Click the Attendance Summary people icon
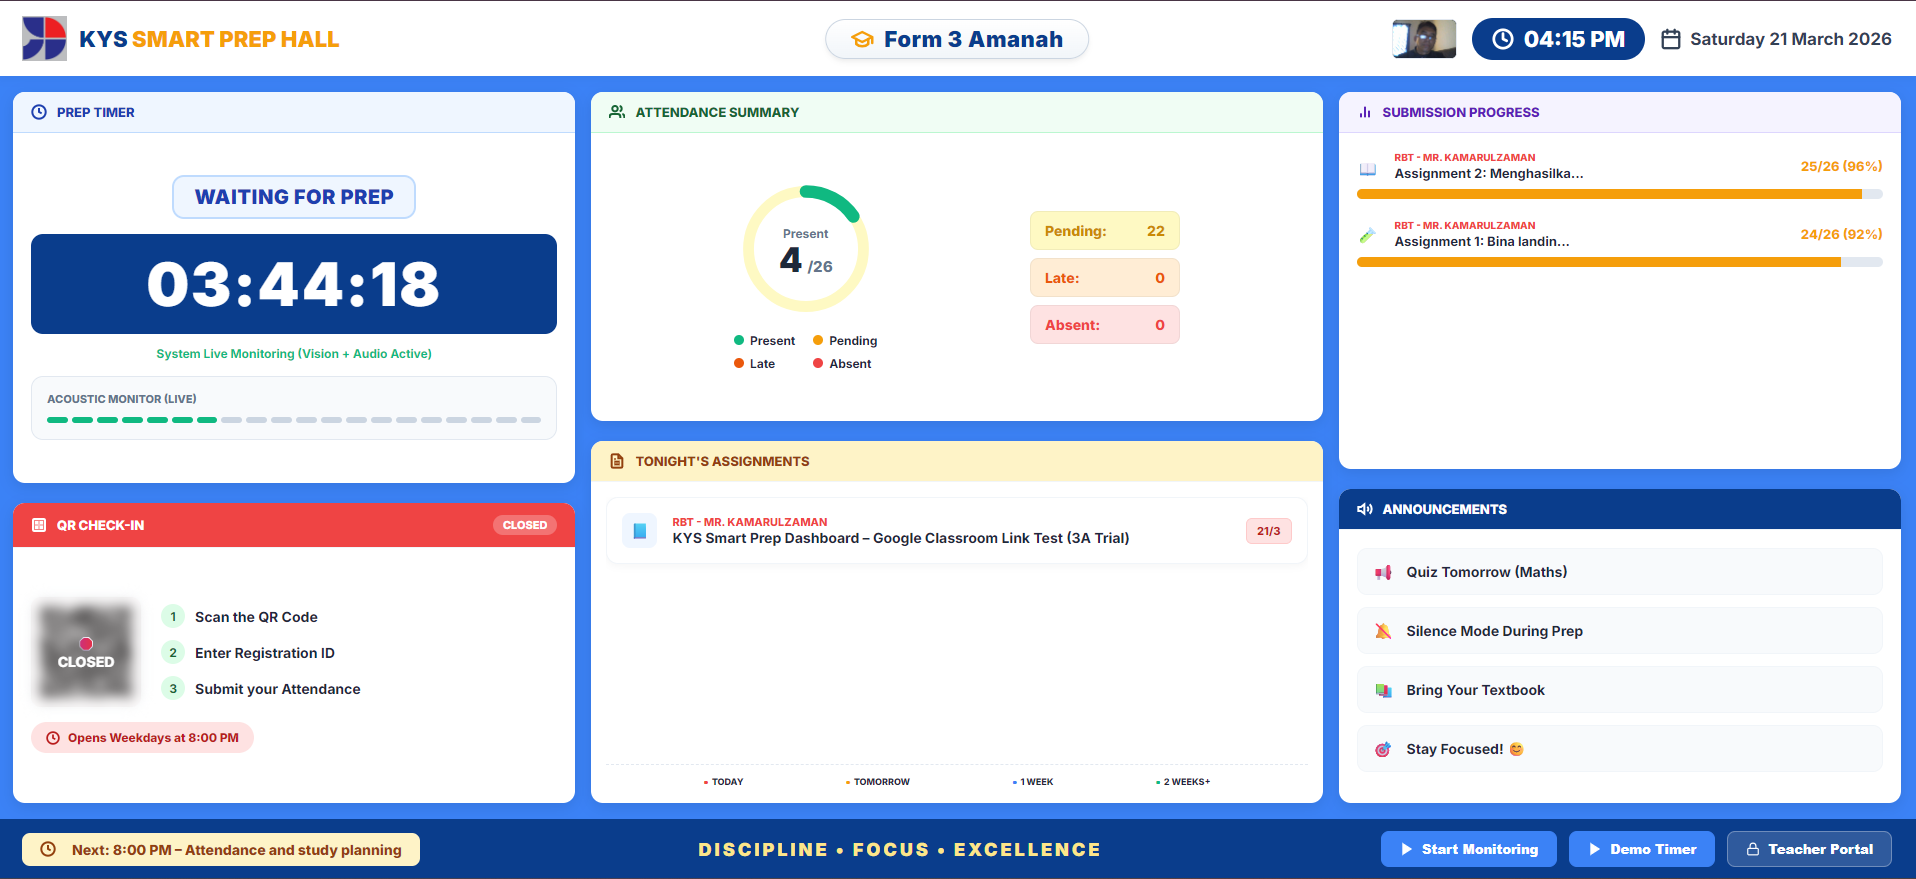Viewport: 1916px width, 879px height. click(x=617, y=112)
